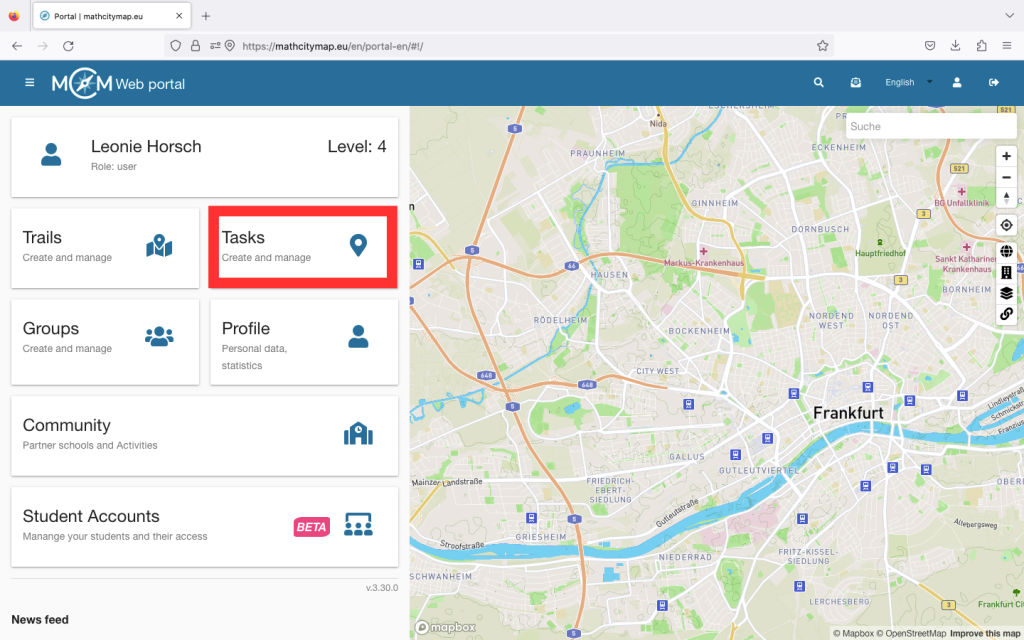Zoom in on the map
This screenshot has width=1024, height=640.
(x=1006, y=156)
